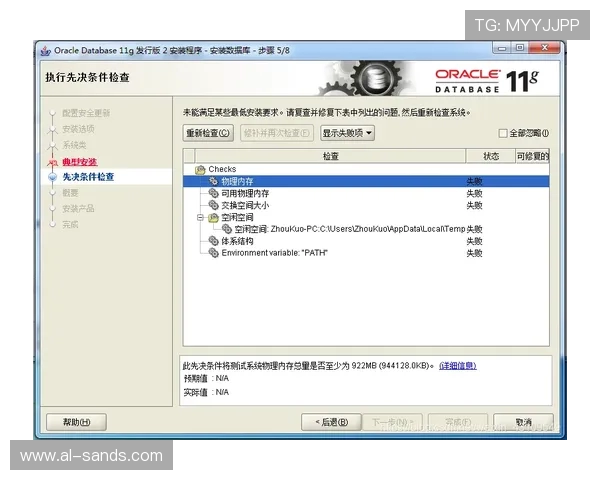Click the 体系结构 check icon
This screenshot has width=600, height=480.
tap(213, 241)
